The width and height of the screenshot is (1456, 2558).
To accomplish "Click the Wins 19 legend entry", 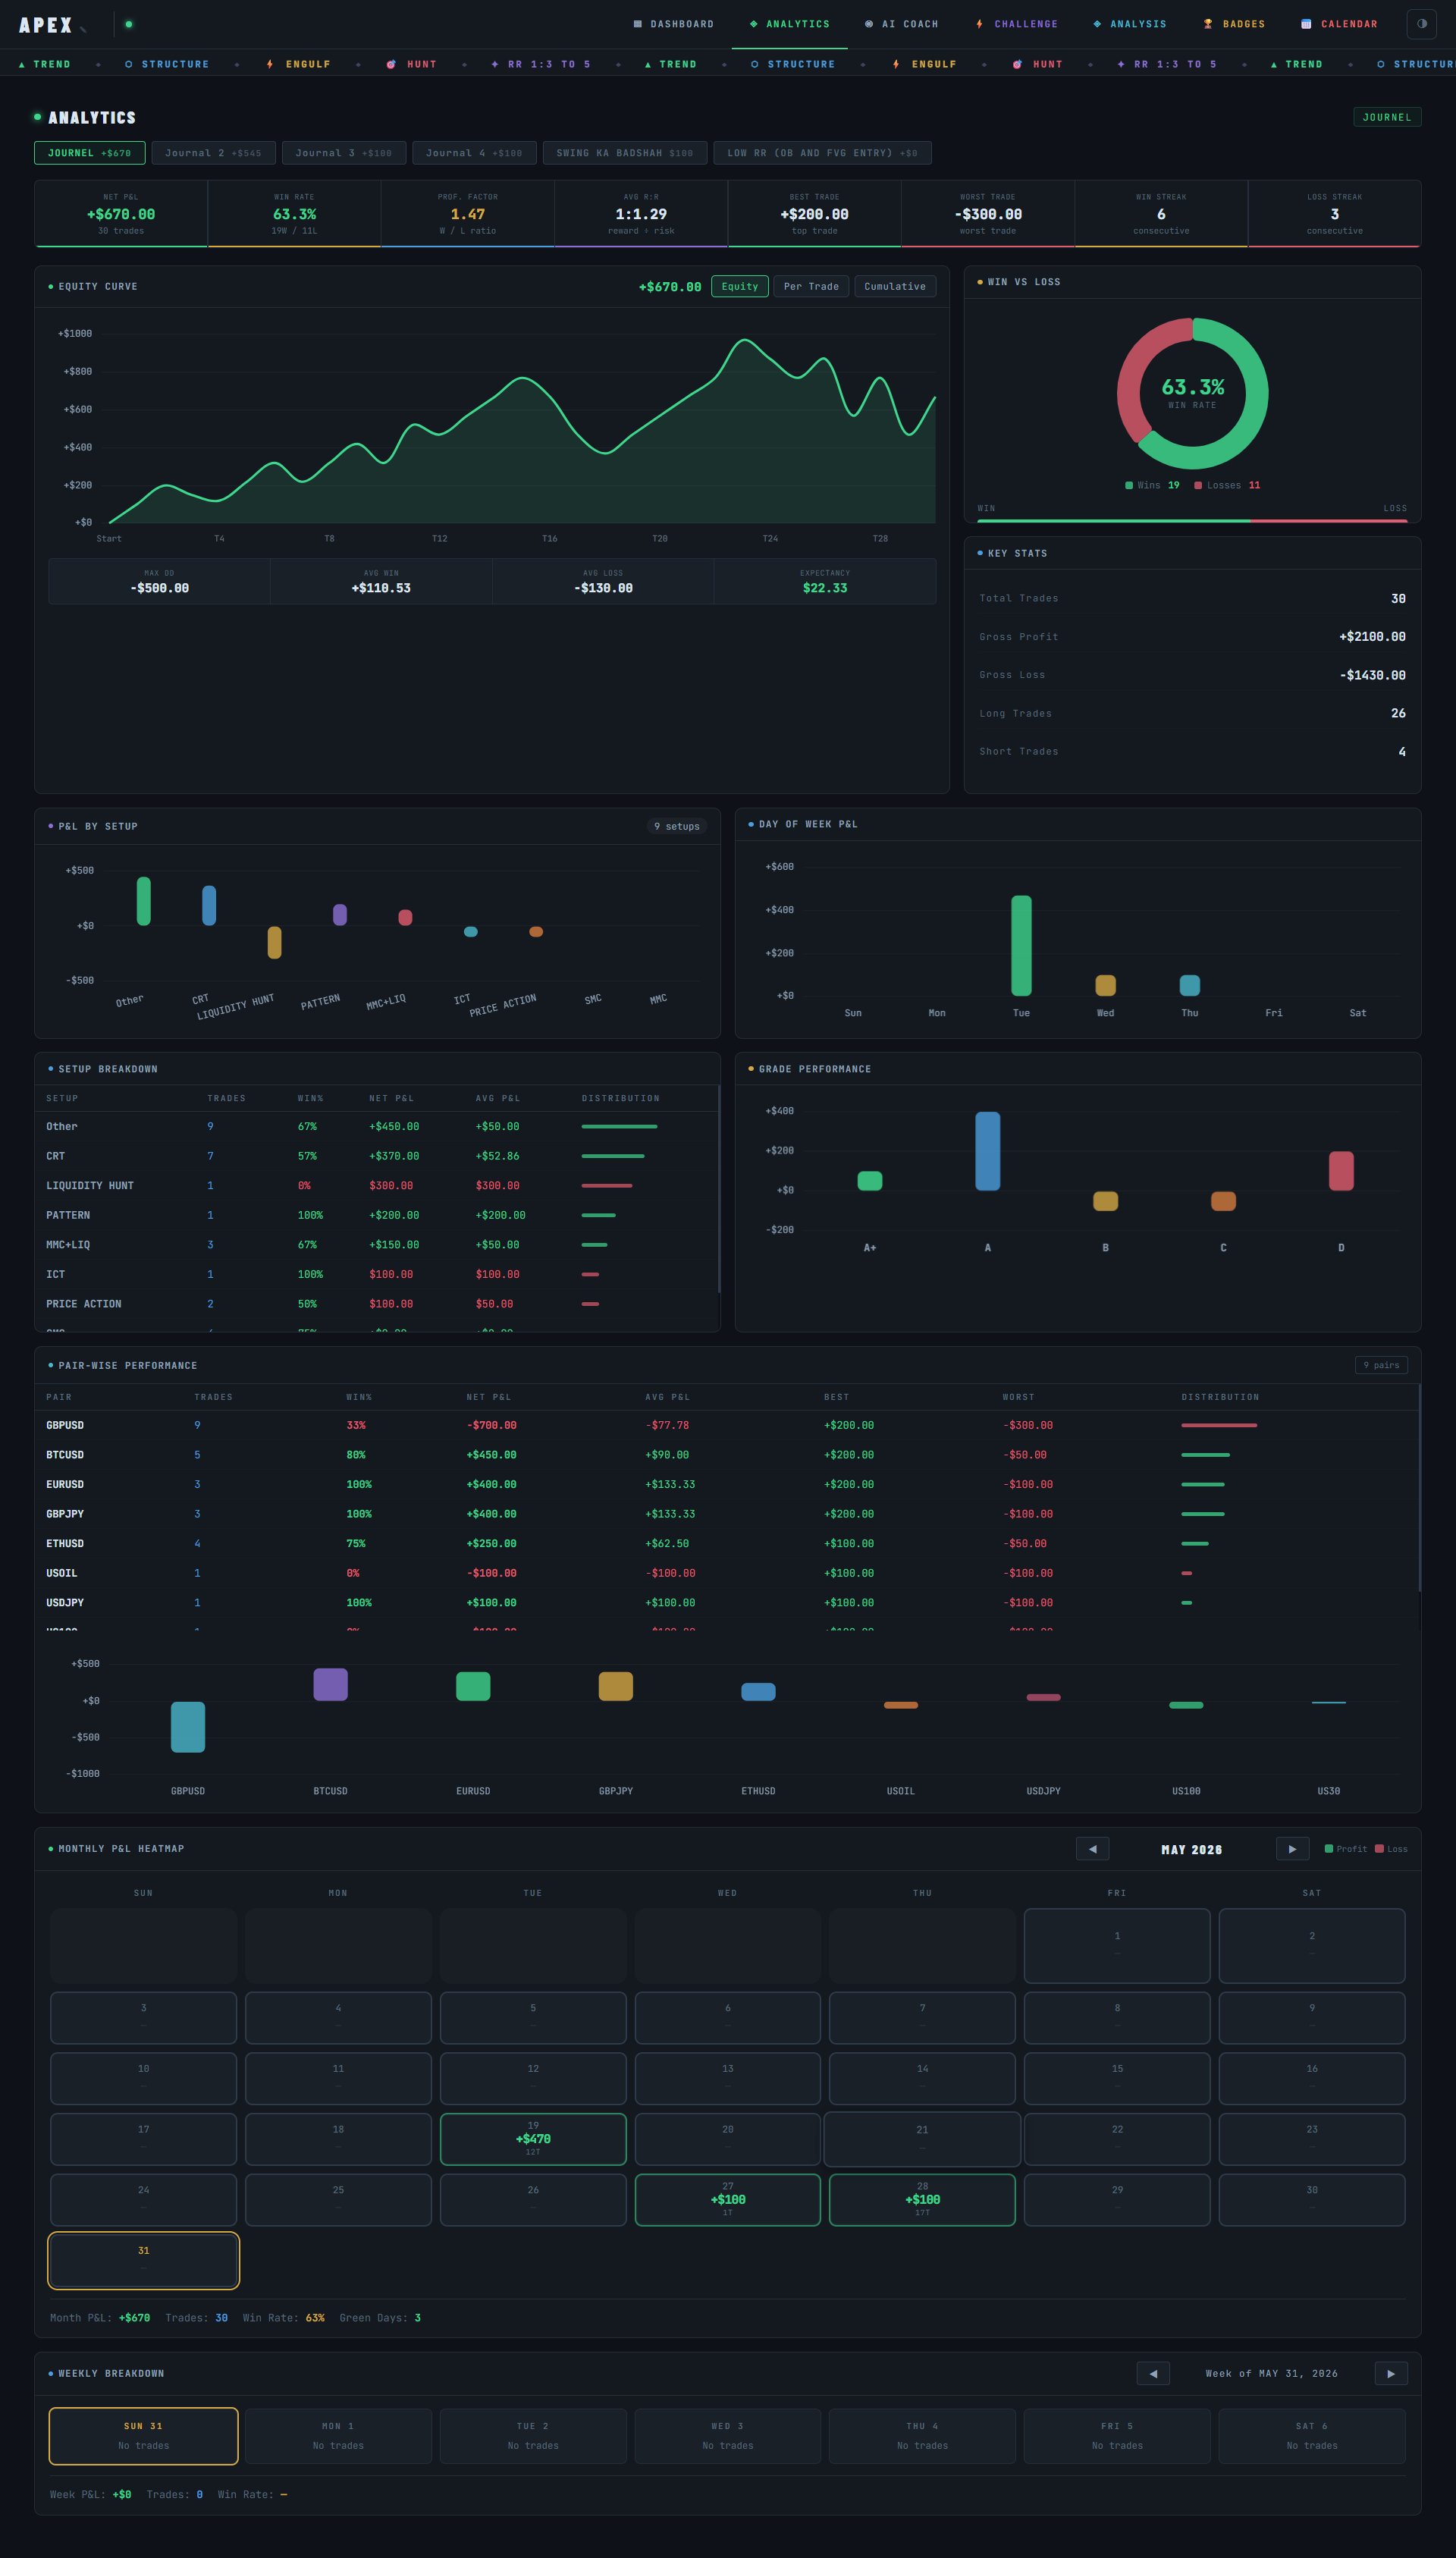I will (x=1152, y=485).
